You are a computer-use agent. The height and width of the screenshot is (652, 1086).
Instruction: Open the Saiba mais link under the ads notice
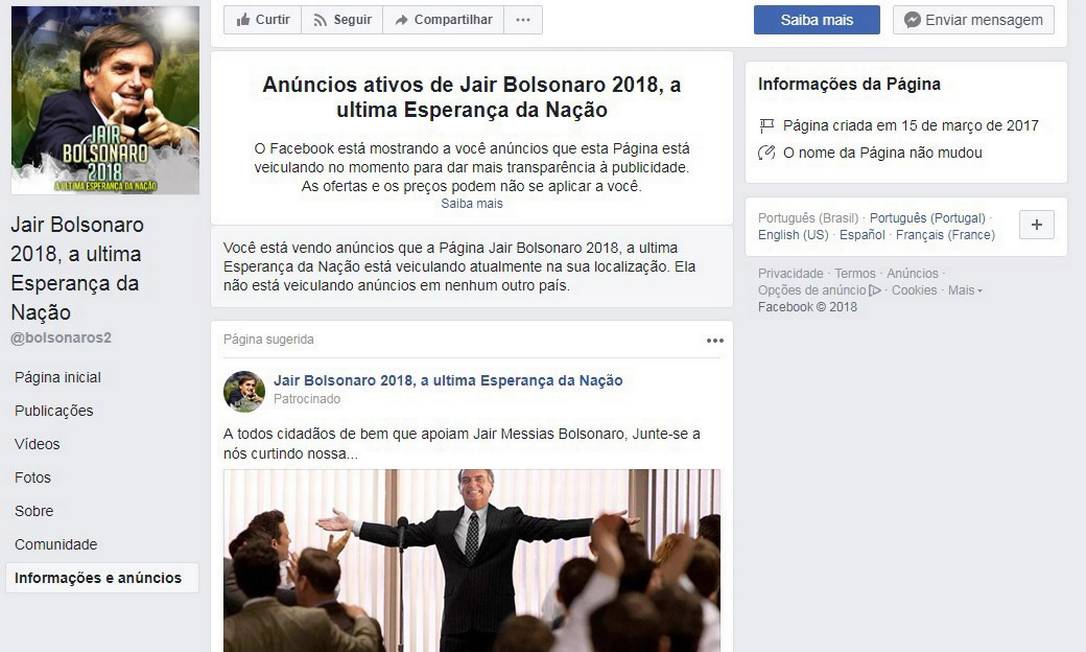(472, 204)
